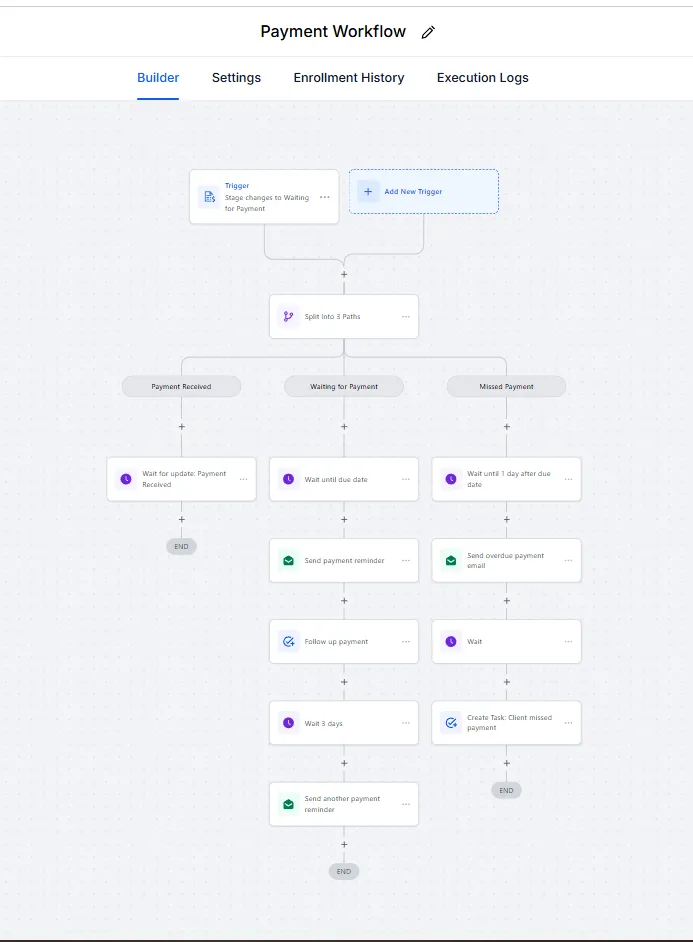Viewport: 693px width, 942px height.
Task: Add a step below Waiting for Payment label
Action: point(344,427)
